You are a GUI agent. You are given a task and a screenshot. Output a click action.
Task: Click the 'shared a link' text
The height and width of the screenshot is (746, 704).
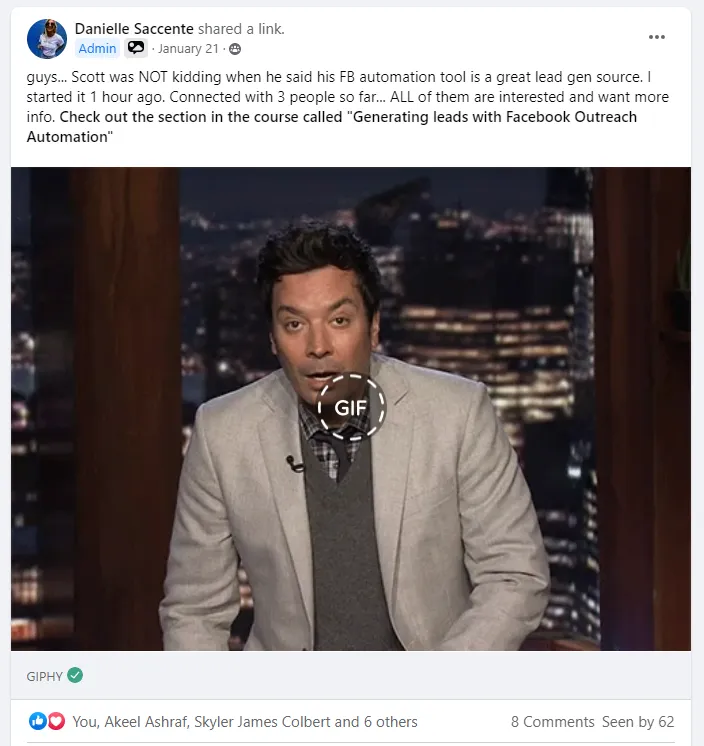coord(241,29)
